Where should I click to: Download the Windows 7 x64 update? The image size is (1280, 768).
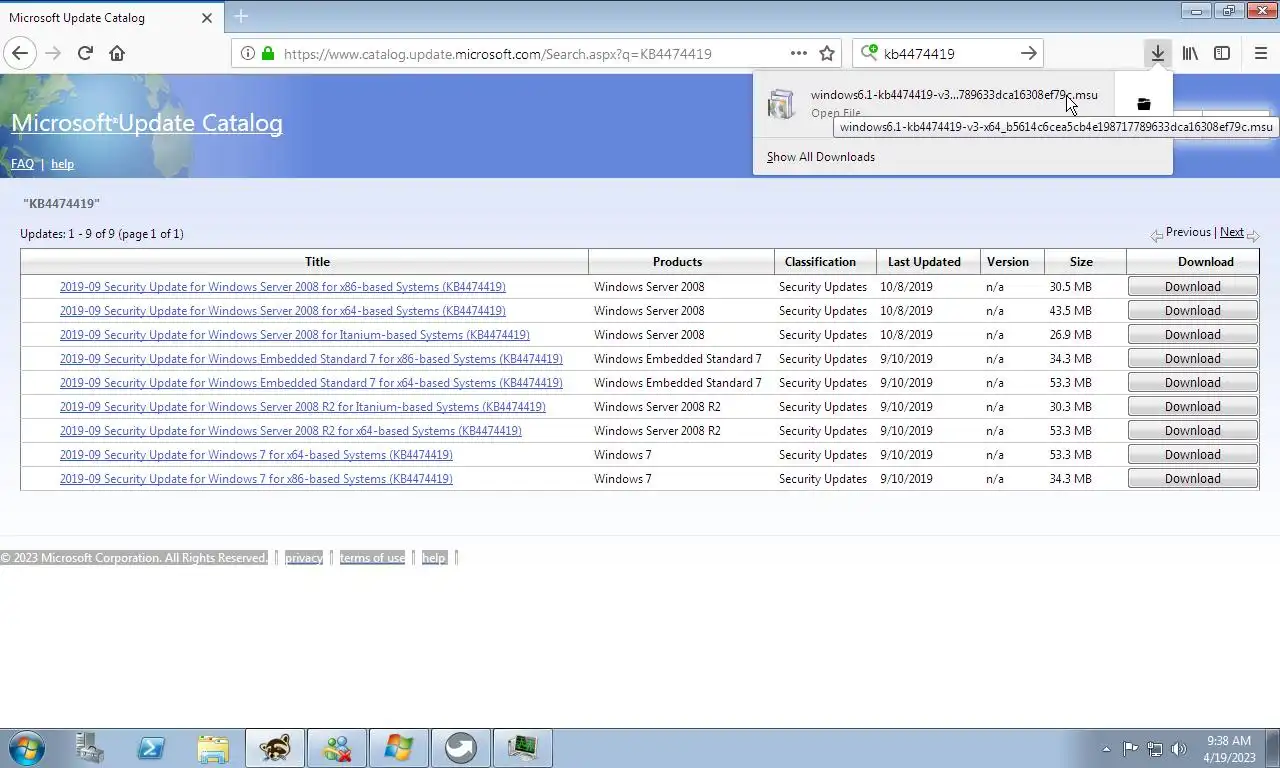1192,455
